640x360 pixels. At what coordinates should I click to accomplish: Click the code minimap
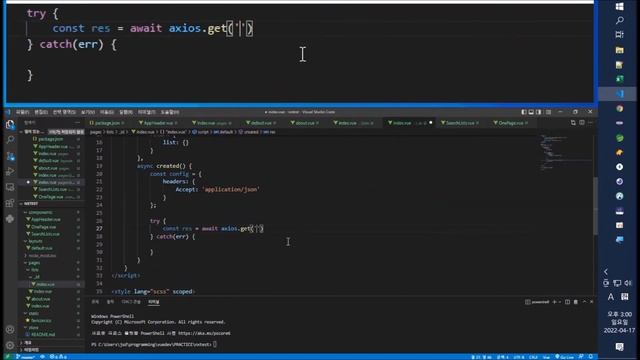pos(565,153)
